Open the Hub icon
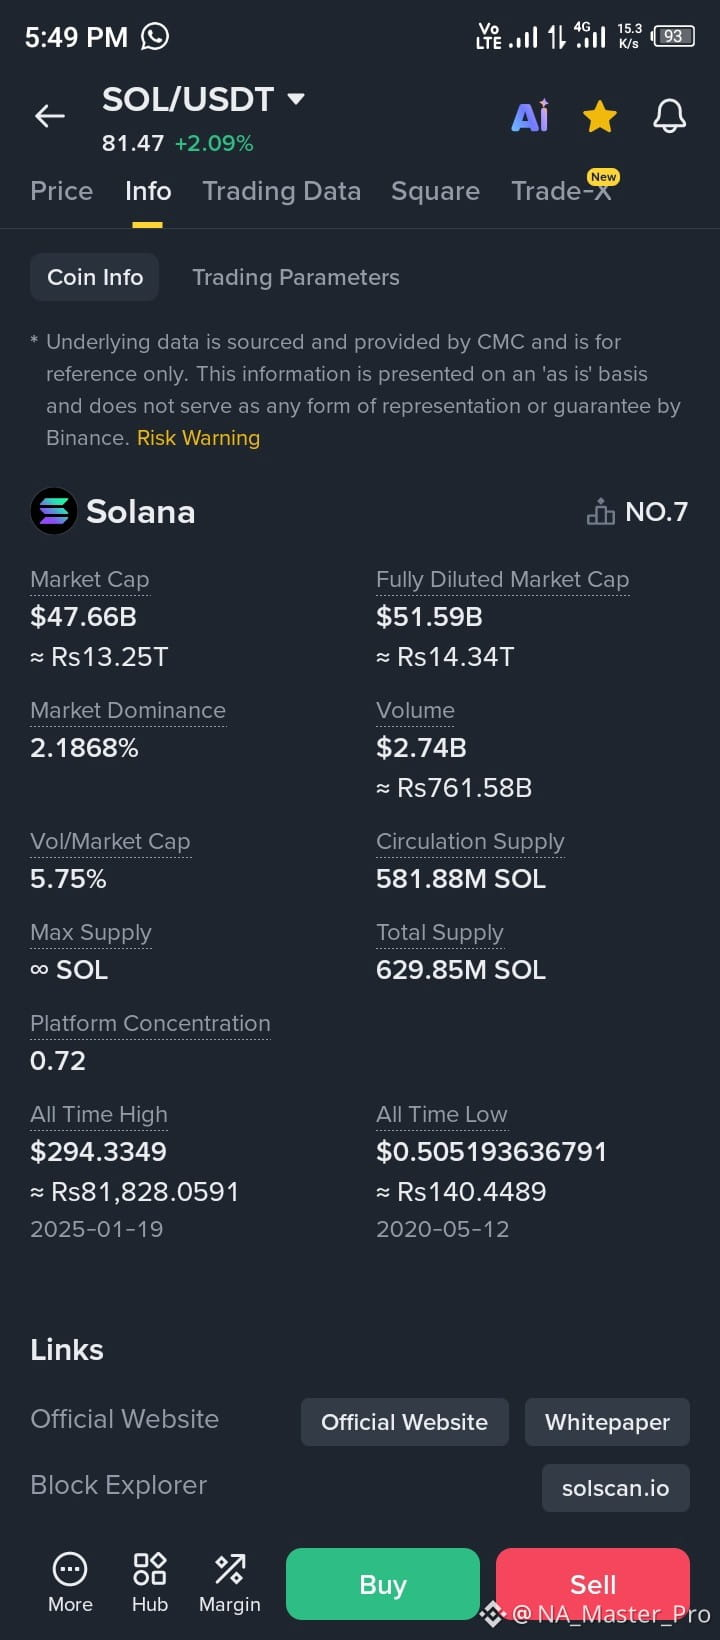The image size is (720, 1640). [150, 1568]
